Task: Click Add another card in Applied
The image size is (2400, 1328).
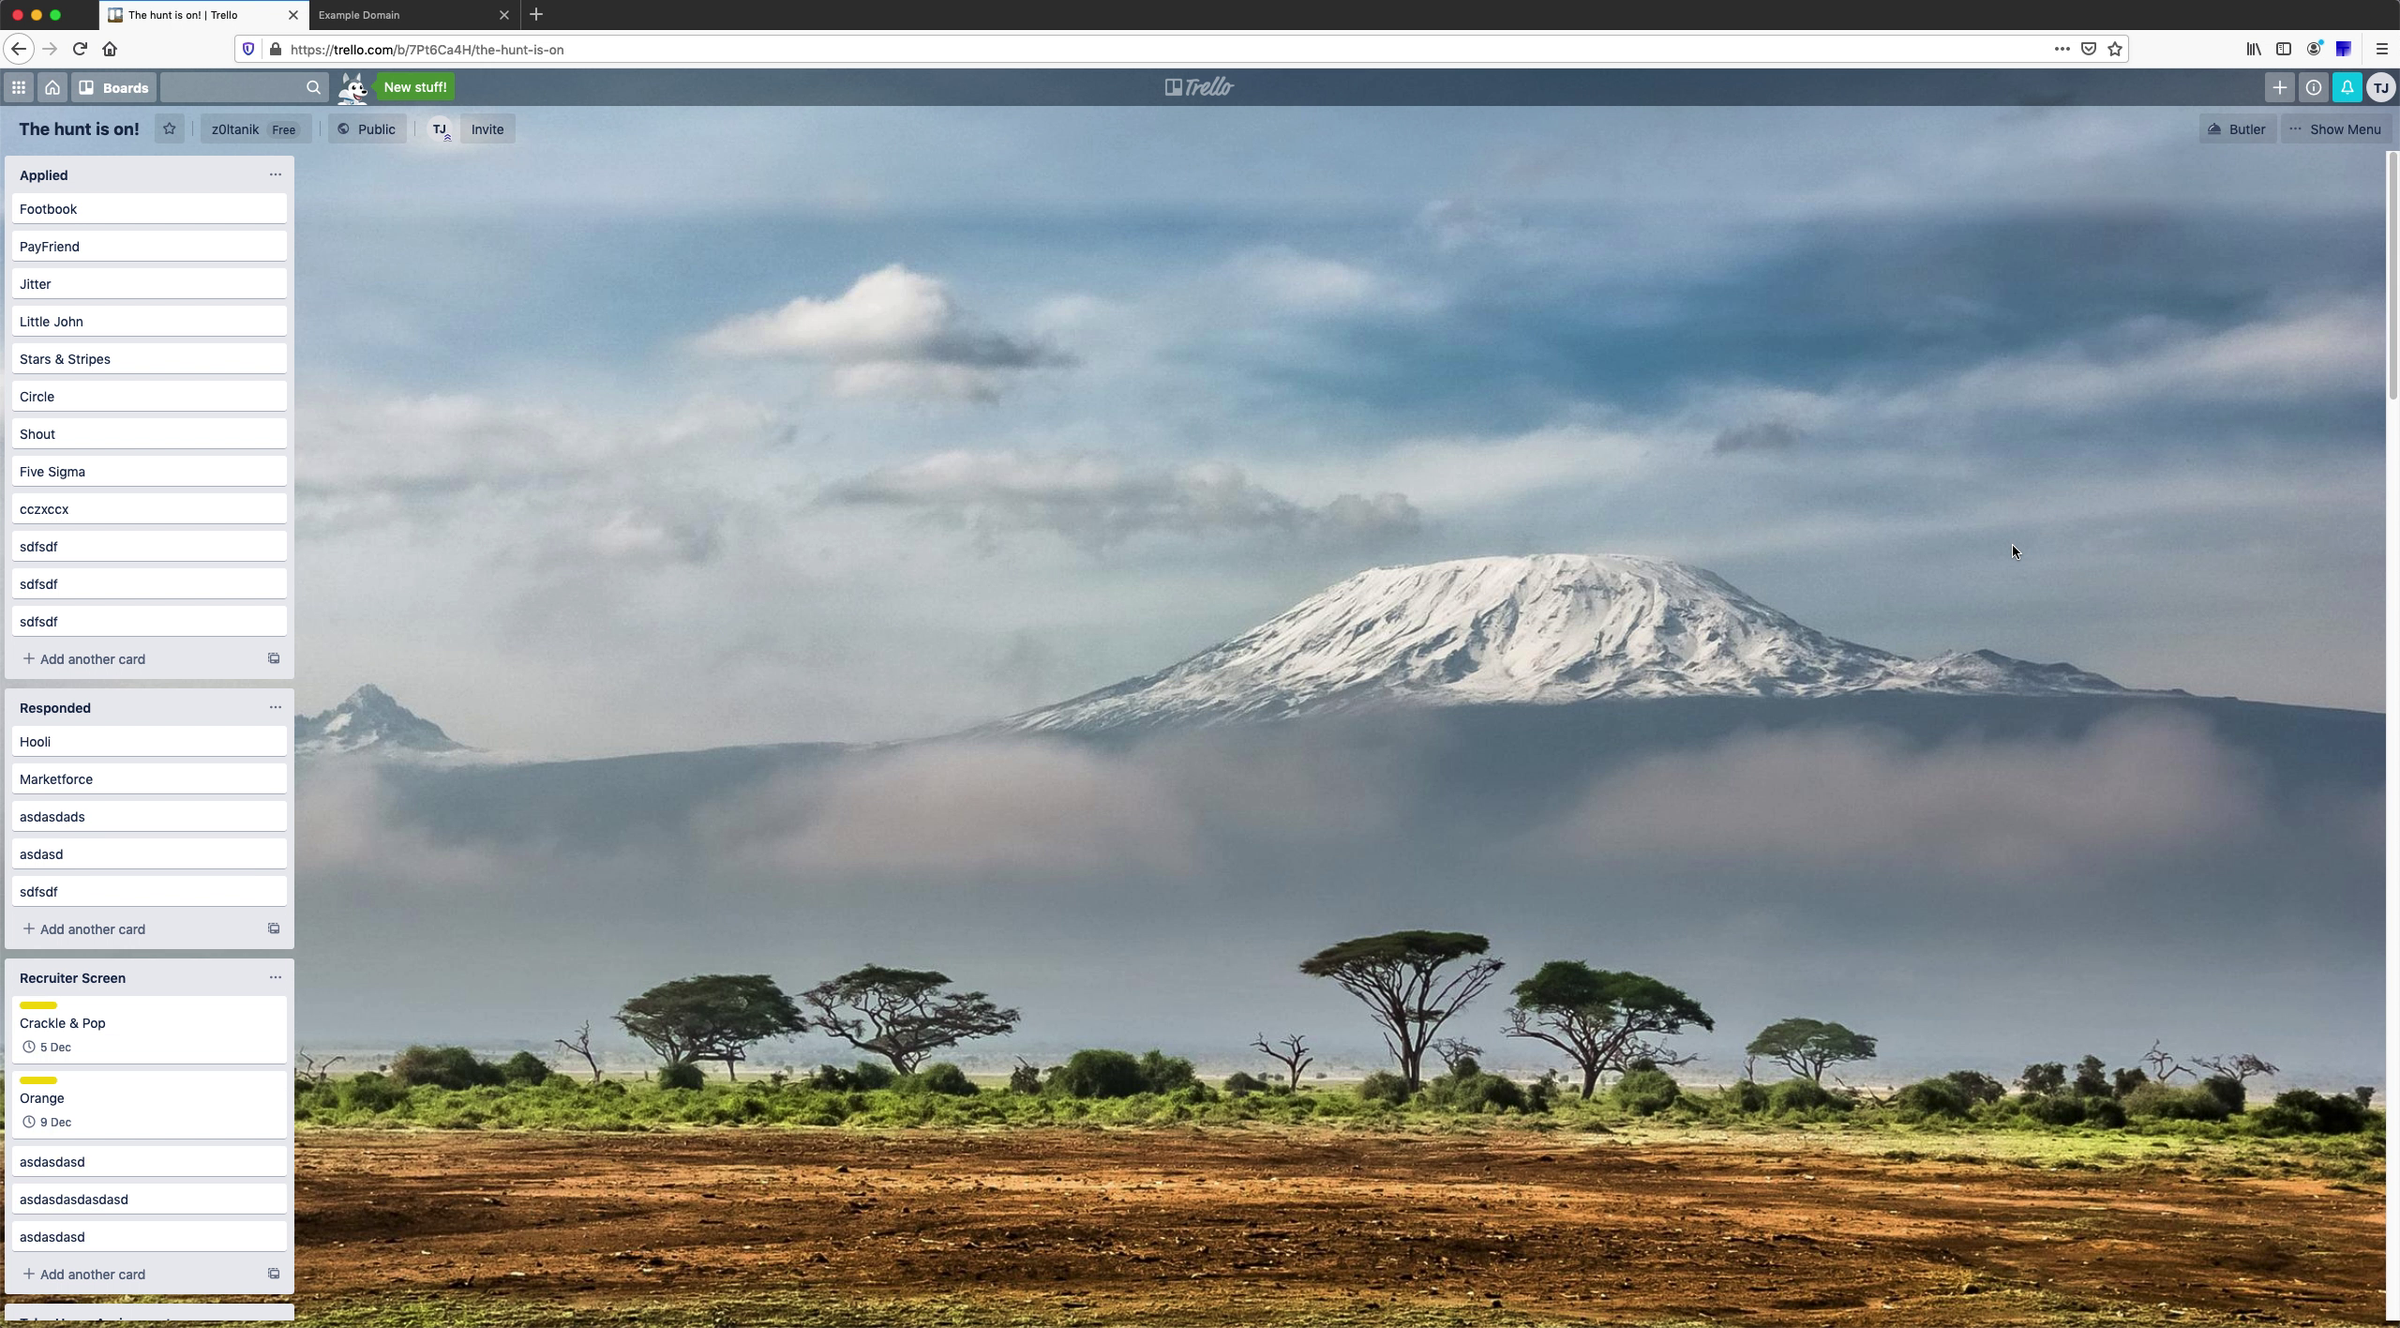Action: coord(92,659)
